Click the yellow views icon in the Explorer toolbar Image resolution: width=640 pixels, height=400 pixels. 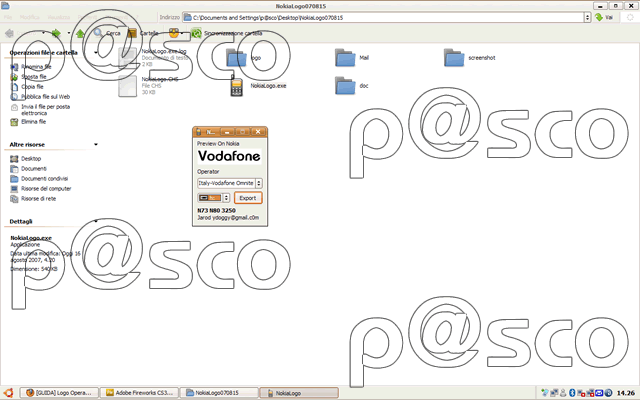174,33
